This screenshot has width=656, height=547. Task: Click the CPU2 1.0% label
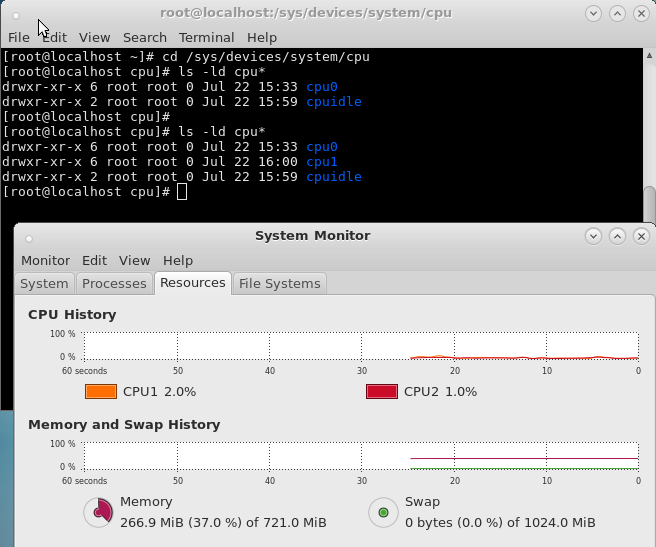click(x=440, y=392)
